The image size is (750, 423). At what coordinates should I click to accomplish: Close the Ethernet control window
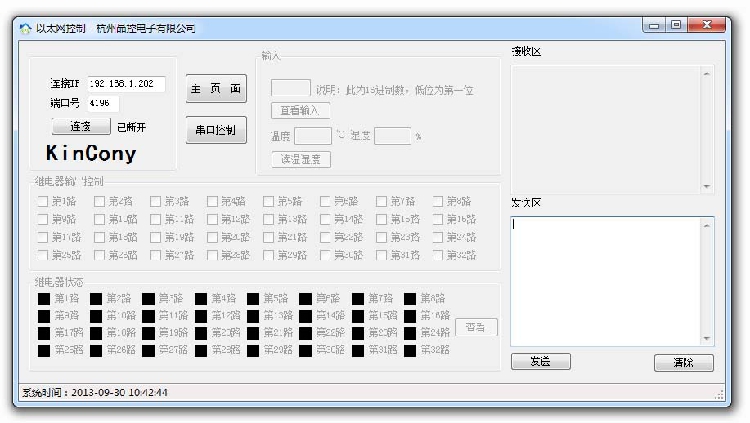(707, 25)
